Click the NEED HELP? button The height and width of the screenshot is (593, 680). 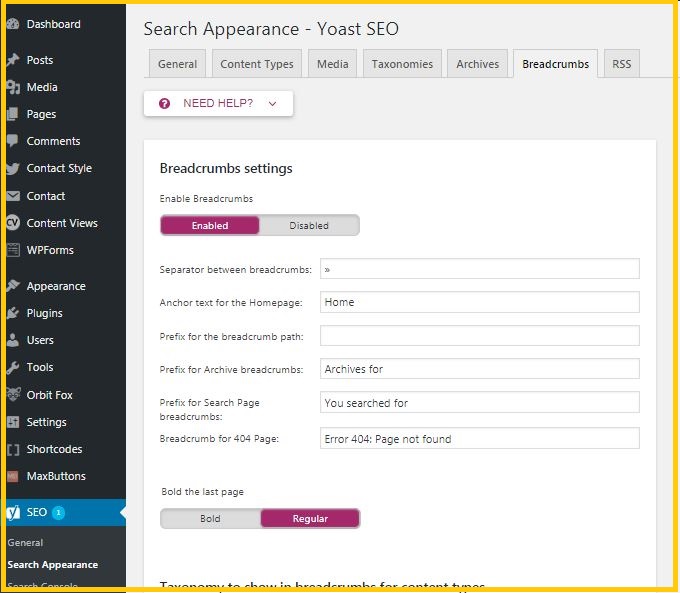tap(218, 103)
